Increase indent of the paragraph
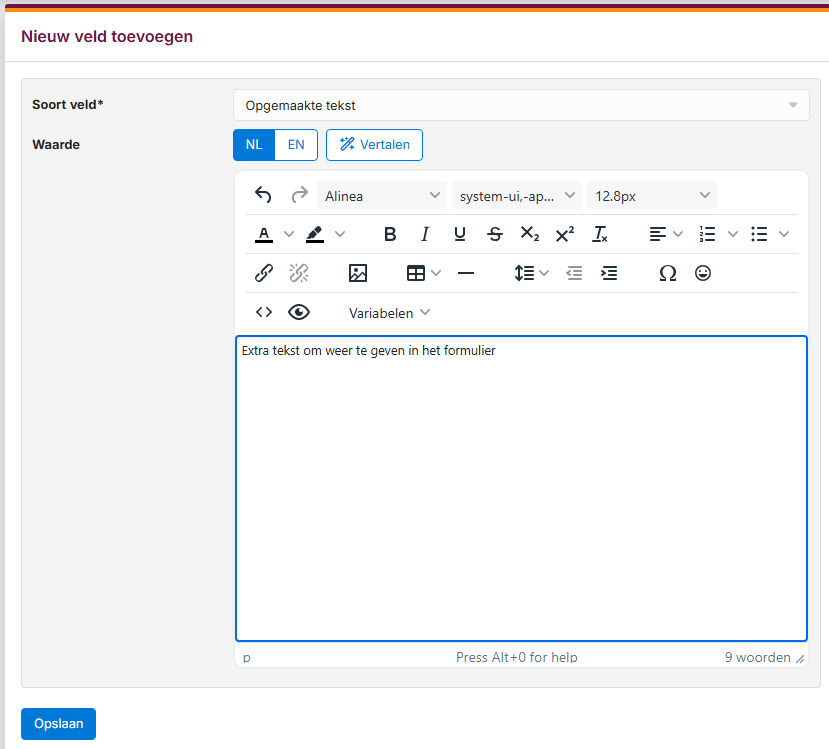The width and height of the screenshot is (829, 749). tap(609, 273)
